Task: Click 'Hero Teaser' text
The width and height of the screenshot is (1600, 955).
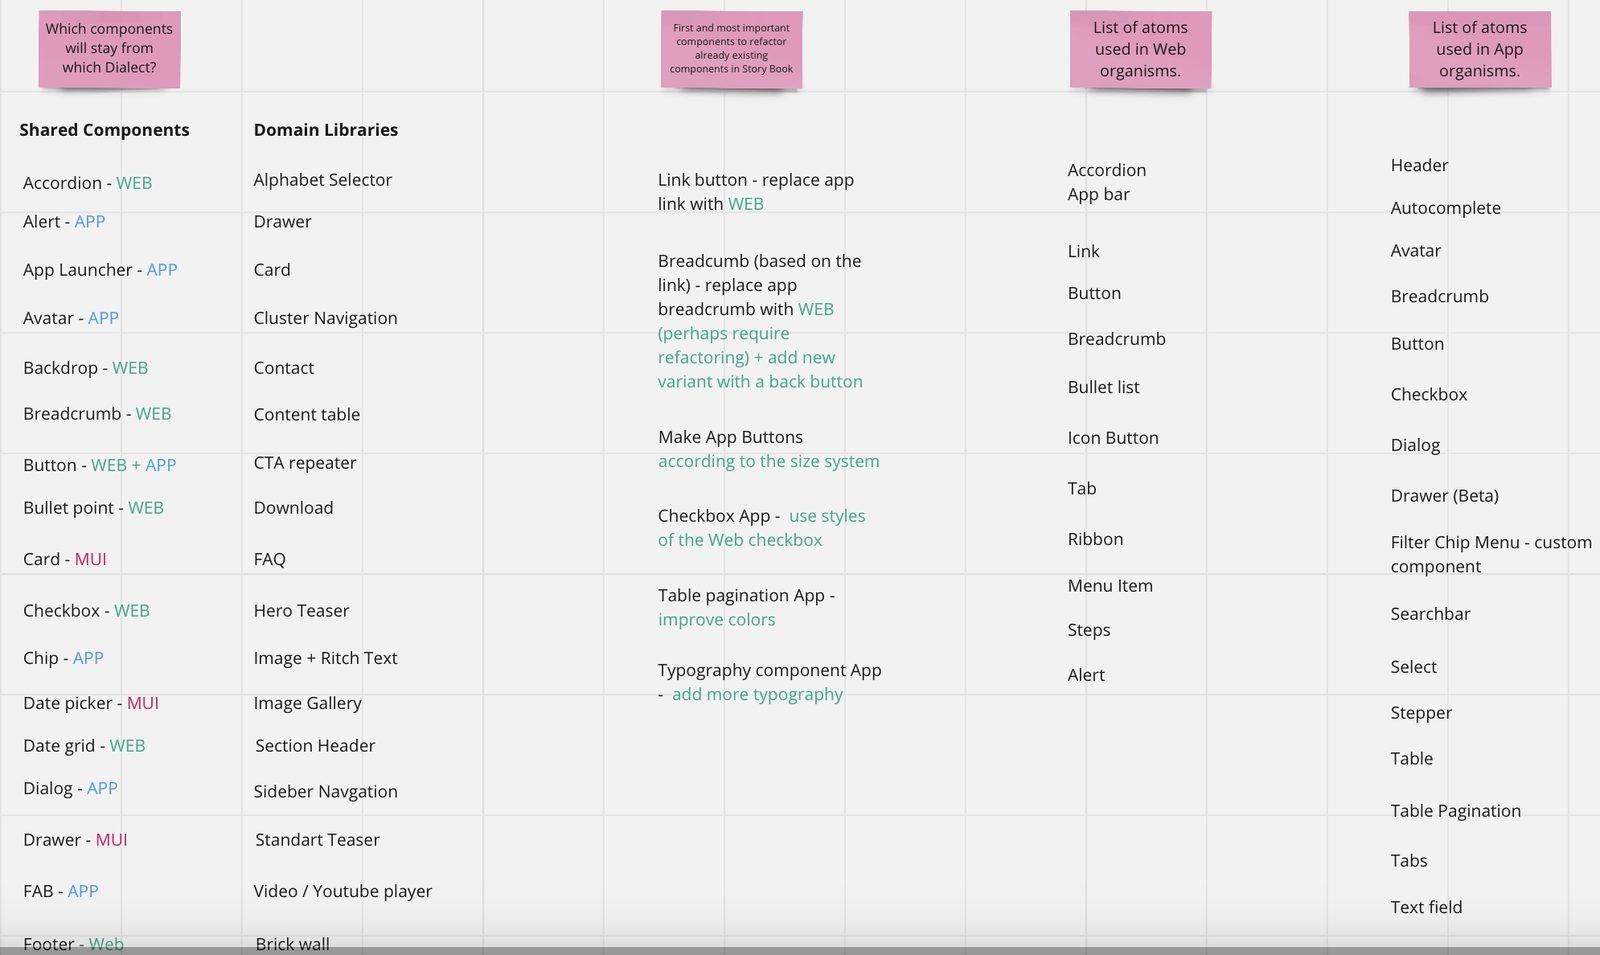Action: click(301, 611)
